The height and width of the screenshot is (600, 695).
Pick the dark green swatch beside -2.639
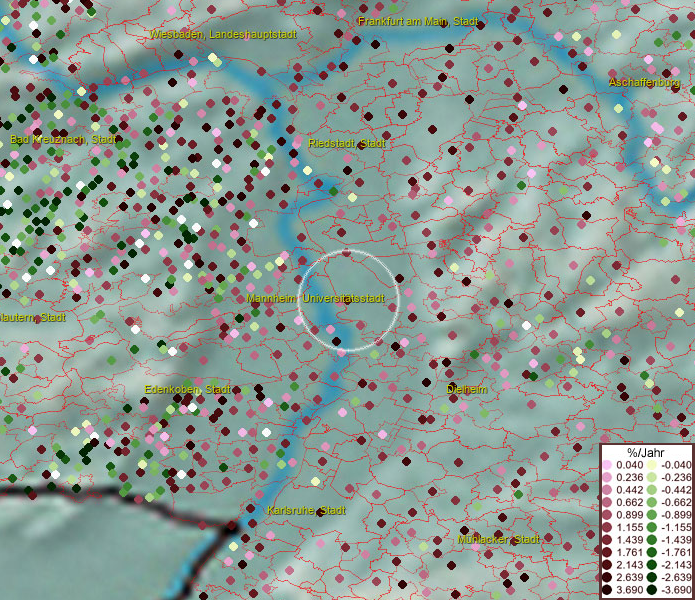pos(652,577)
